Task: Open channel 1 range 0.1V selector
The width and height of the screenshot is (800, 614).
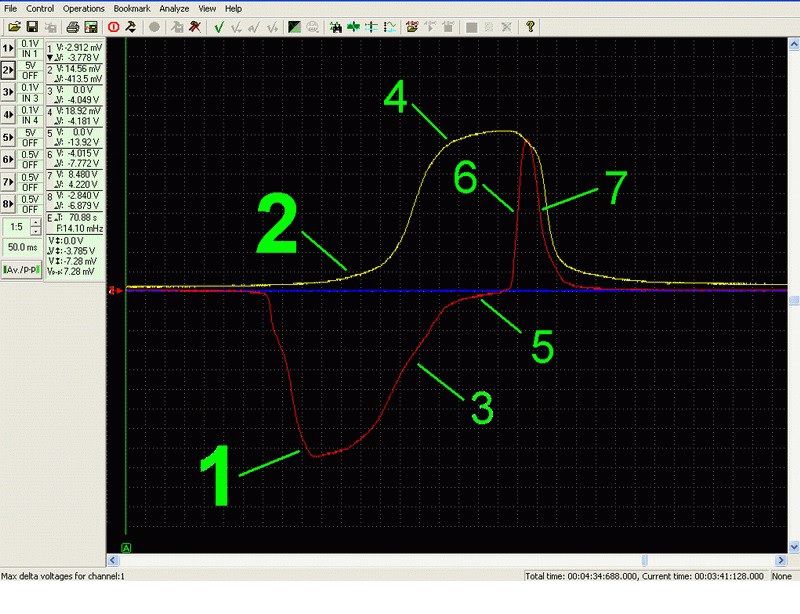Action: click(30, 44)
